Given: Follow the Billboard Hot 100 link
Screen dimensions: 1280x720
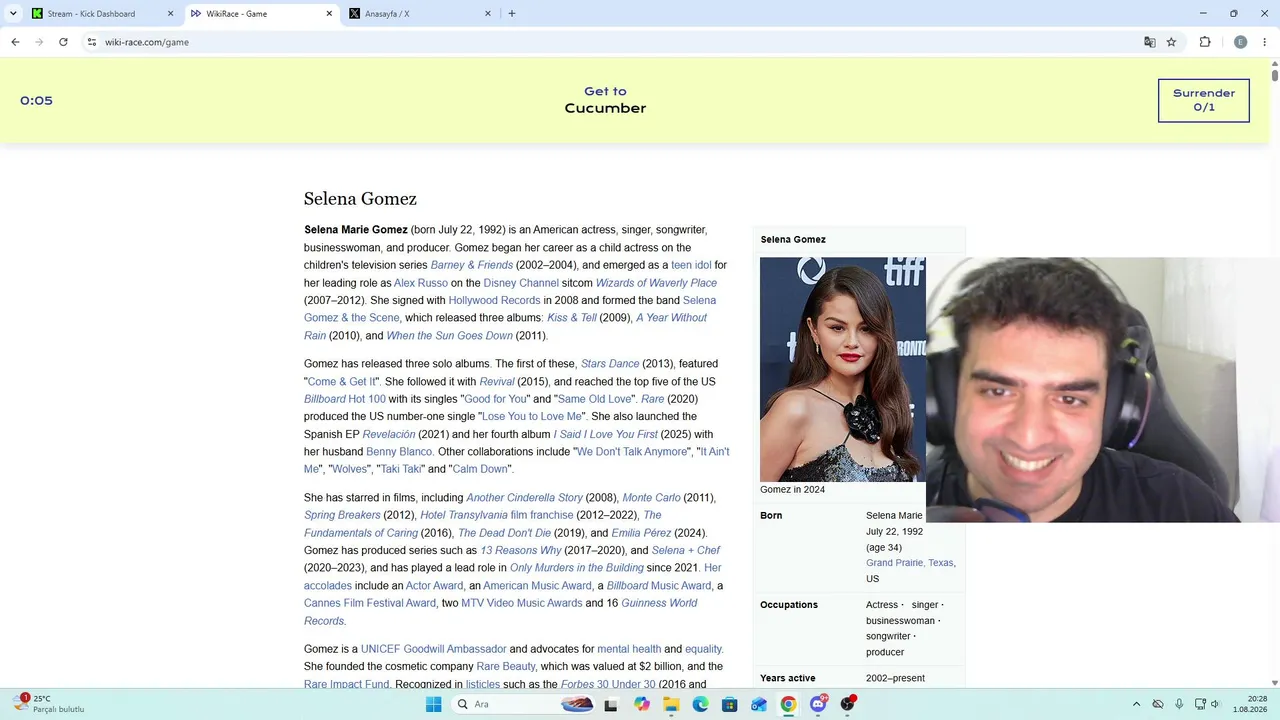Looking at the screenshot, I should [x=345, y=399].
